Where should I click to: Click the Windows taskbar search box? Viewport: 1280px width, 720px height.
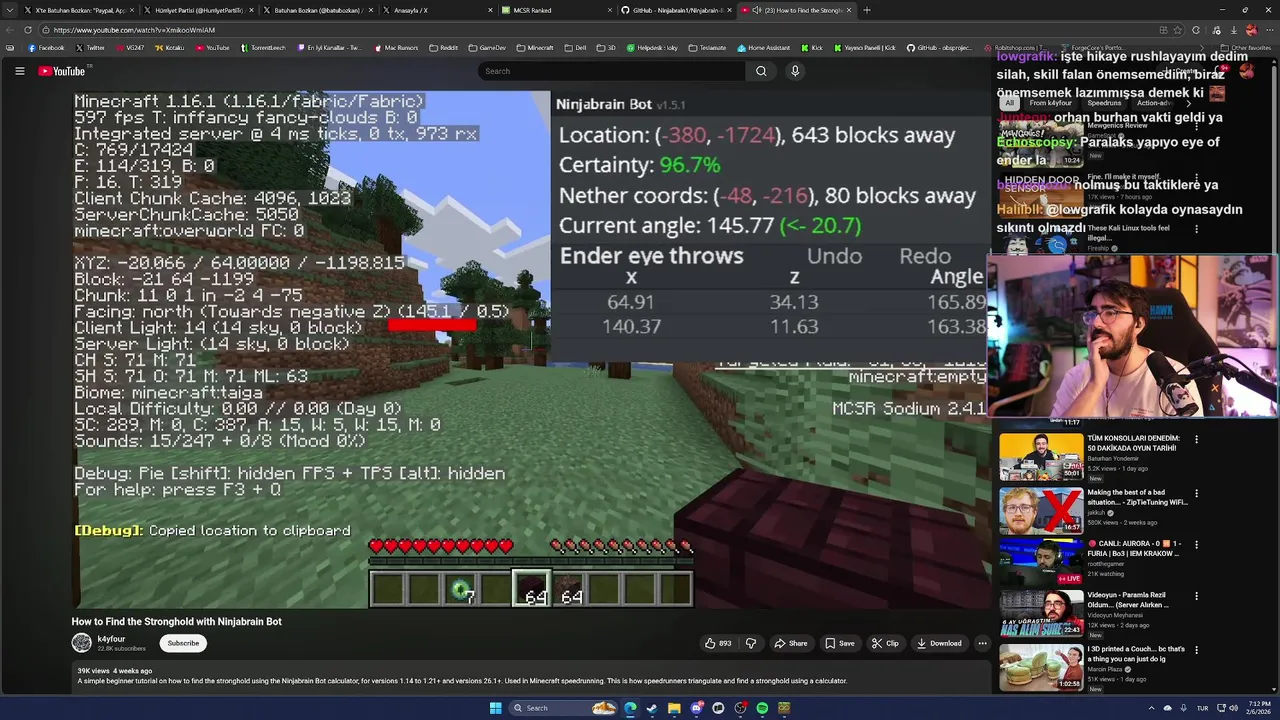tap(562, 708)
